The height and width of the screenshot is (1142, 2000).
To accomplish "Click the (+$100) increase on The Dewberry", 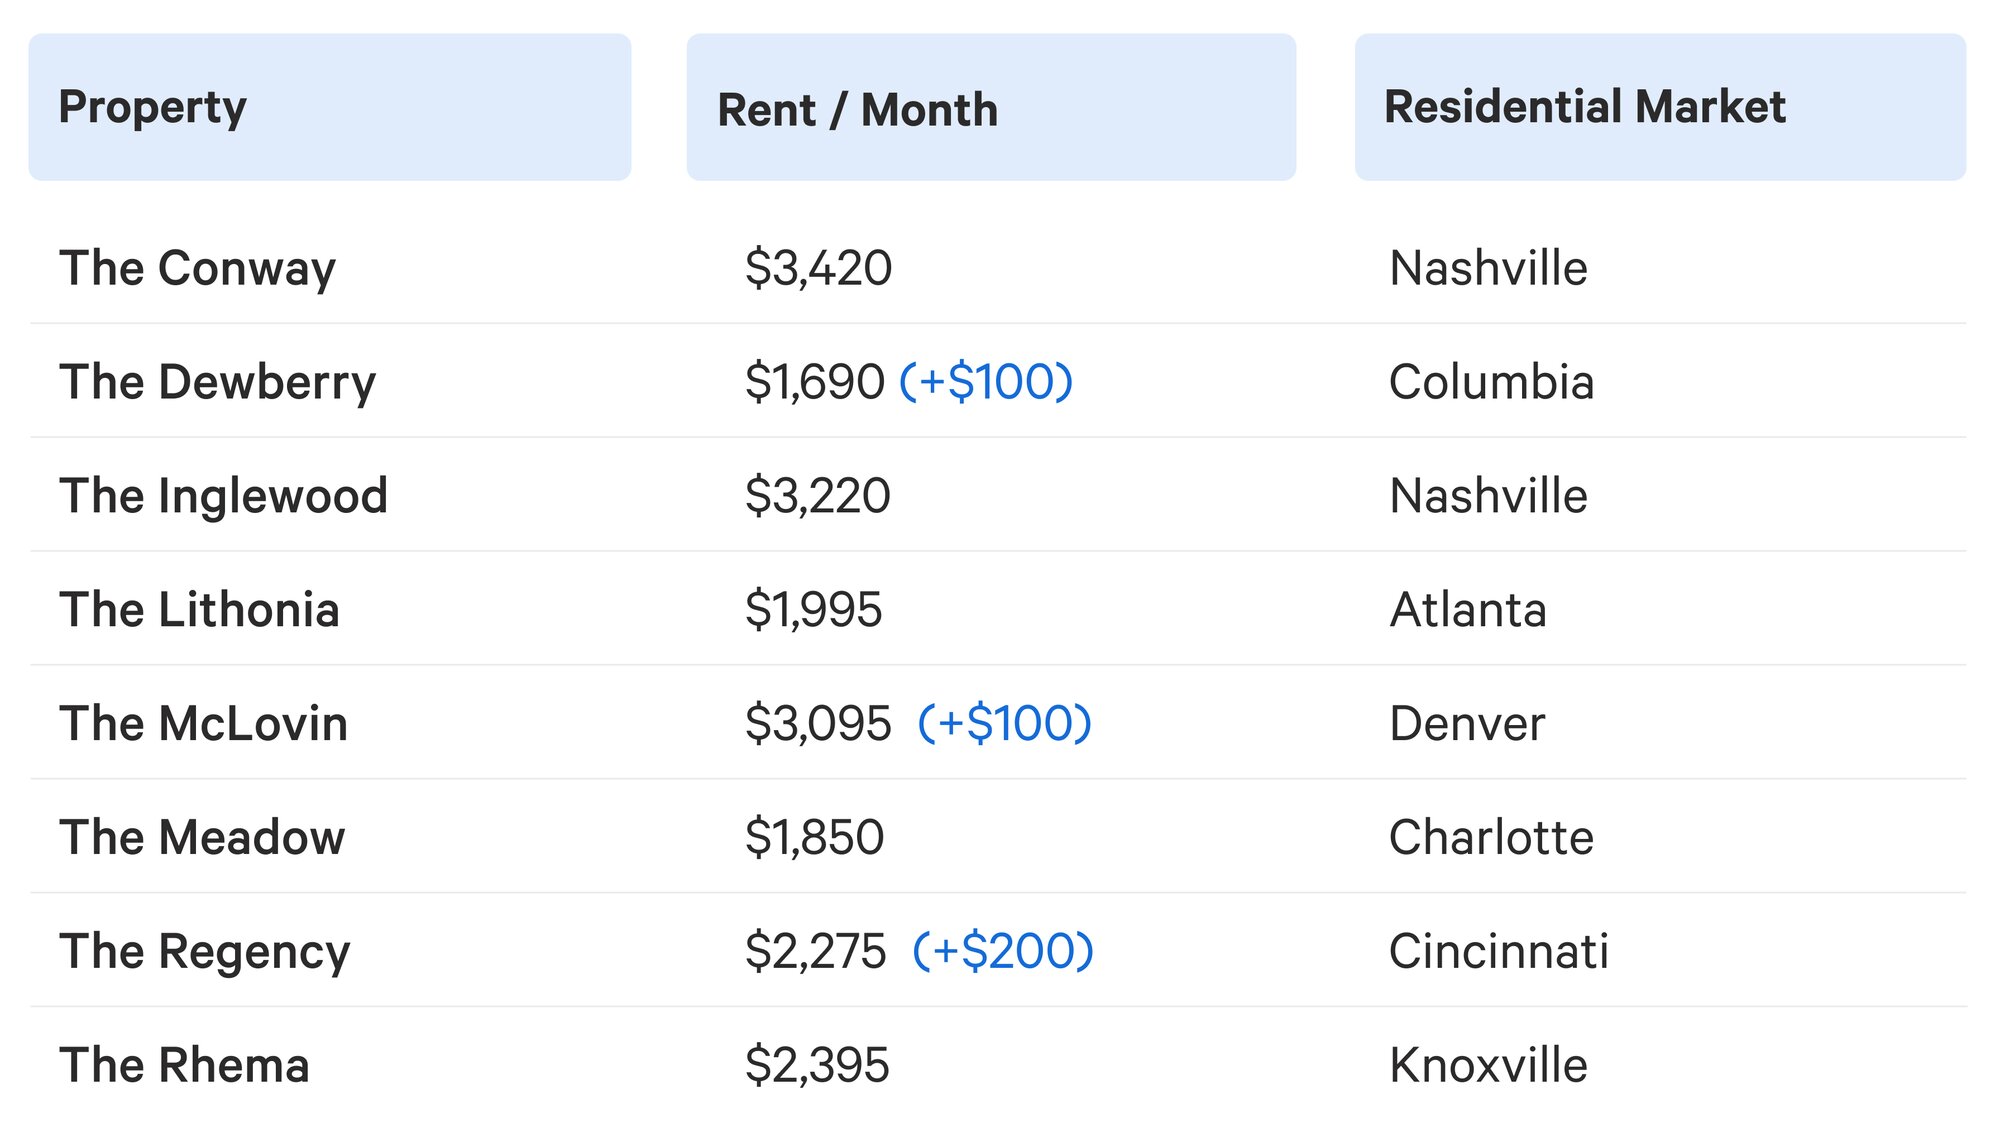I will point(986,382).
